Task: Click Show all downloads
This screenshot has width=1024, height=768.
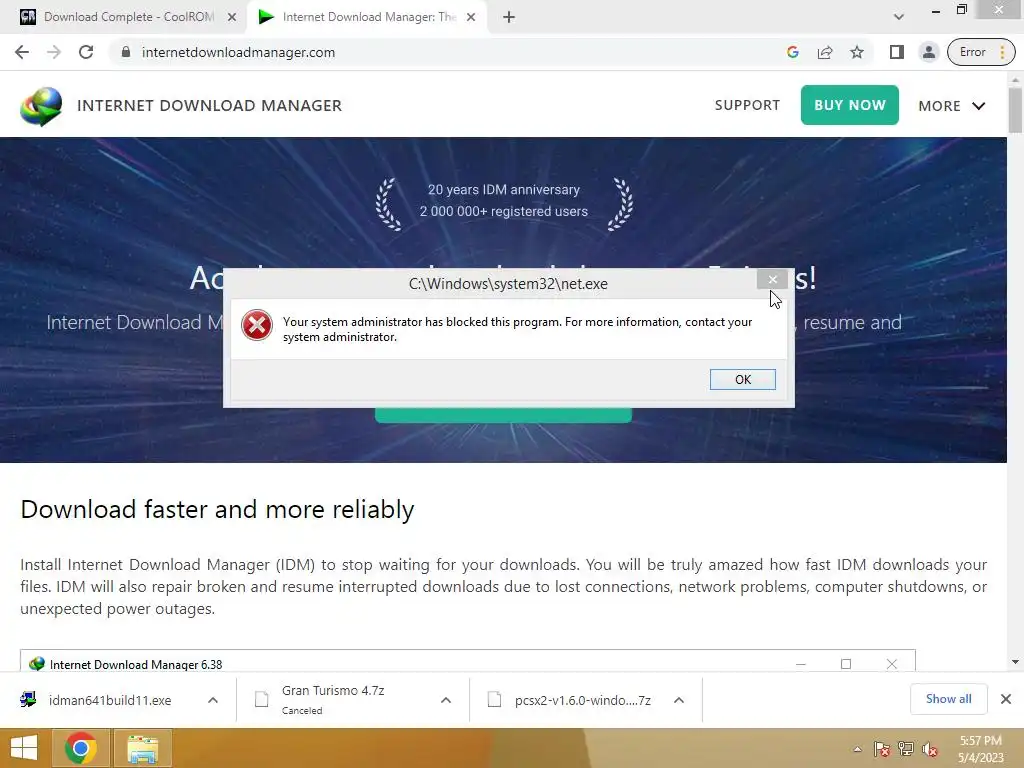Action: coord(948,699)
